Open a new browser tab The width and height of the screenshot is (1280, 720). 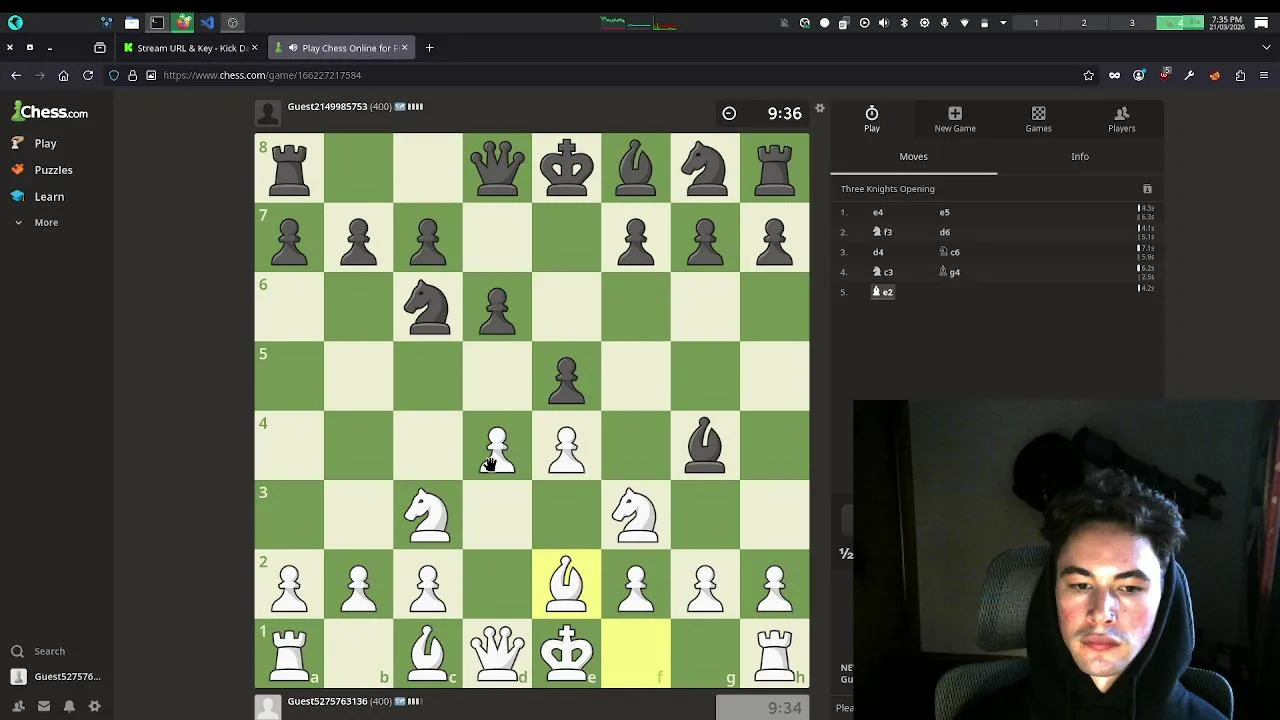point(430,48)
